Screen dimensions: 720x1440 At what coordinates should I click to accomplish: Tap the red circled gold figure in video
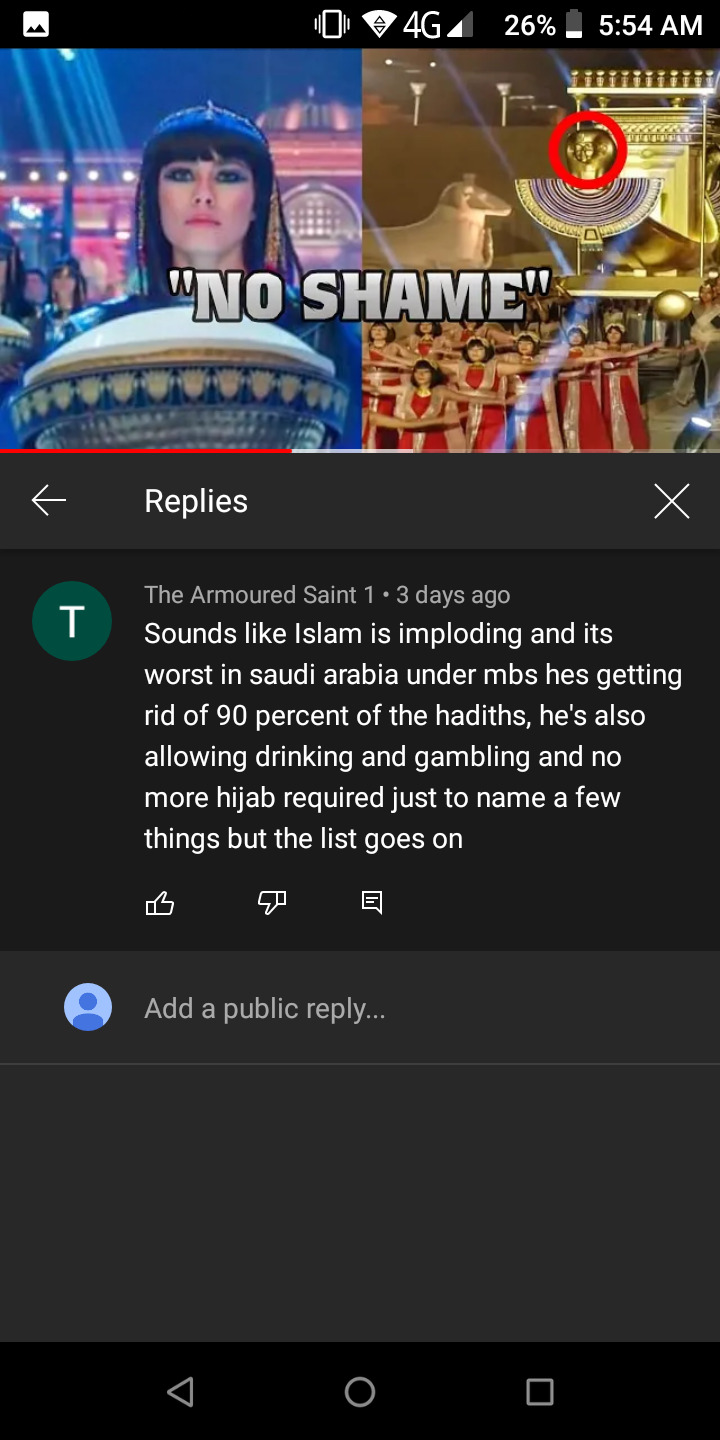coord(588,150)
